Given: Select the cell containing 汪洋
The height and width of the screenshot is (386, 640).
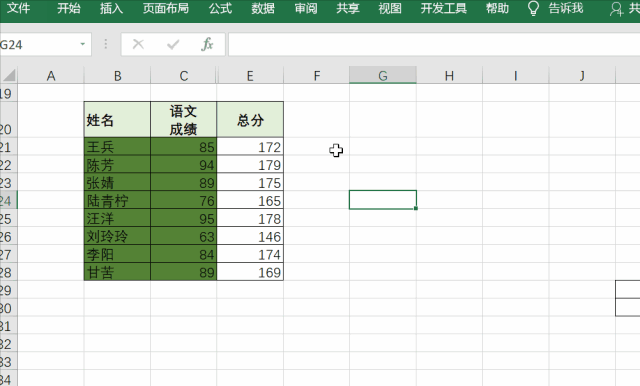Looking at the screenshot, I should [x=117, y=218].
